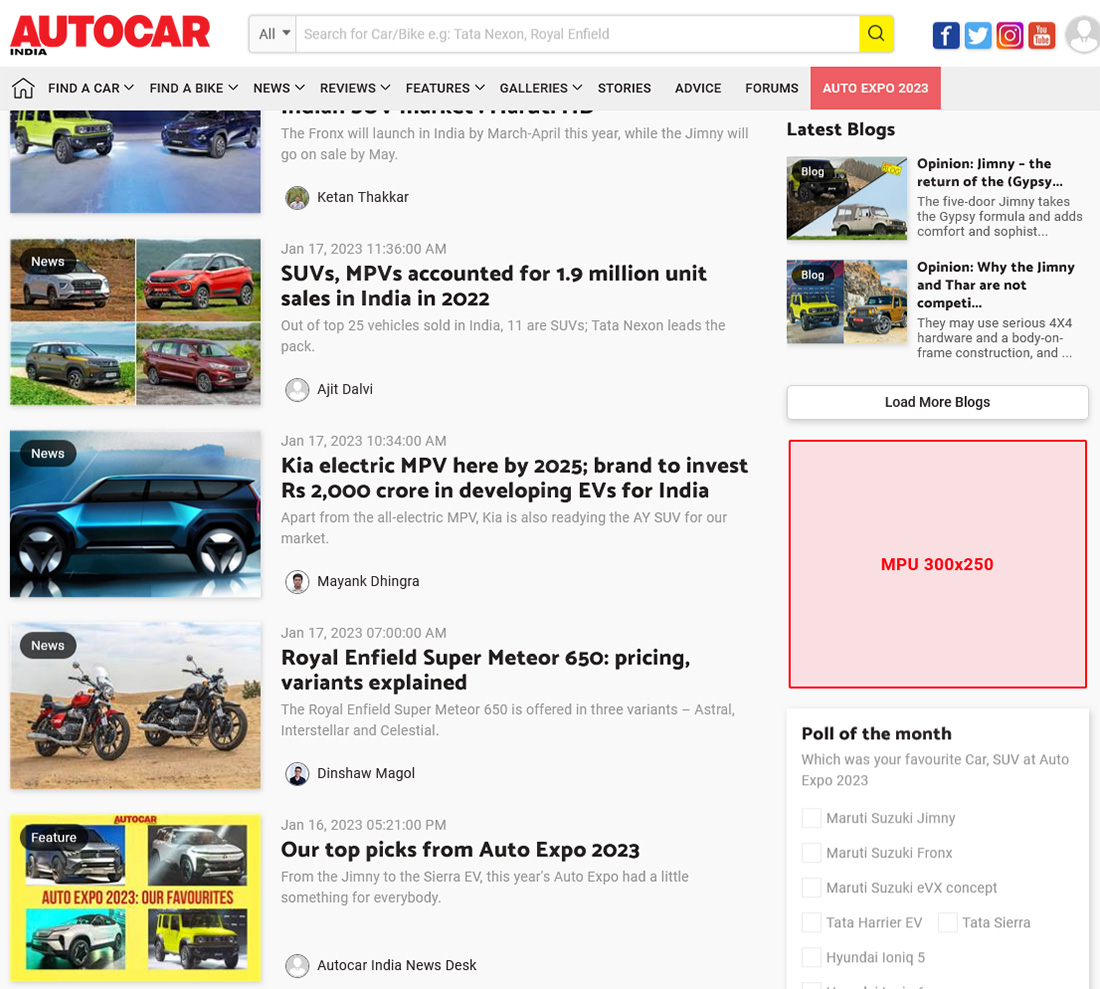The height and width of the screenshot is (989, 1100).
Task: Open Royal Enfield Super Meteor 650 headline
Action: point(485,670)
